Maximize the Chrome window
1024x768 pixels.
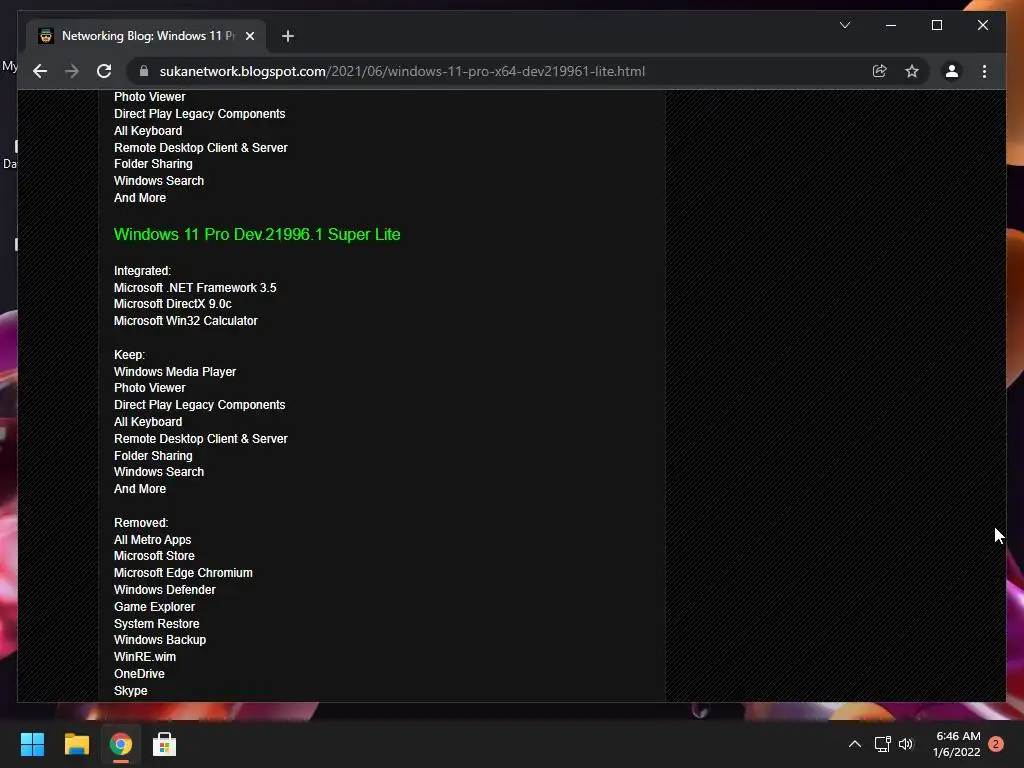(x=936, y=25)
